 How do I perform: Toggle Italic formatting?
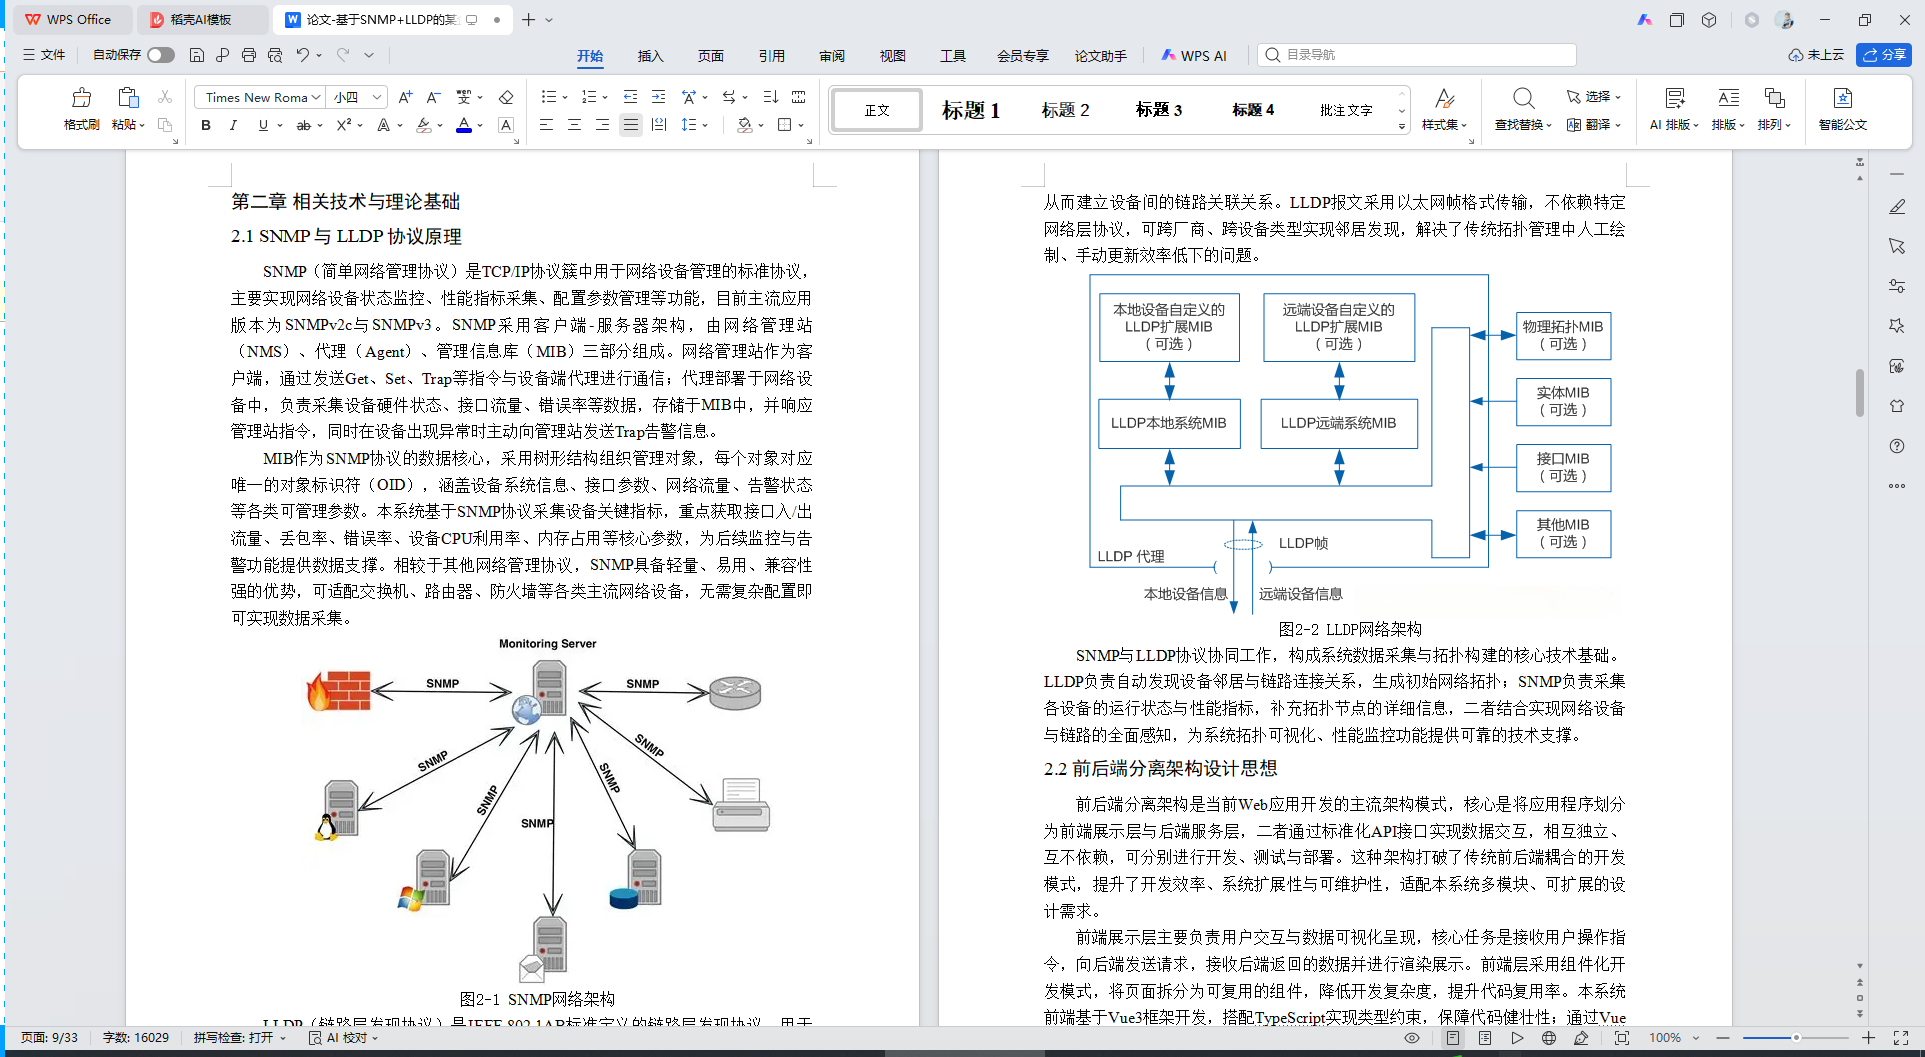233,125
